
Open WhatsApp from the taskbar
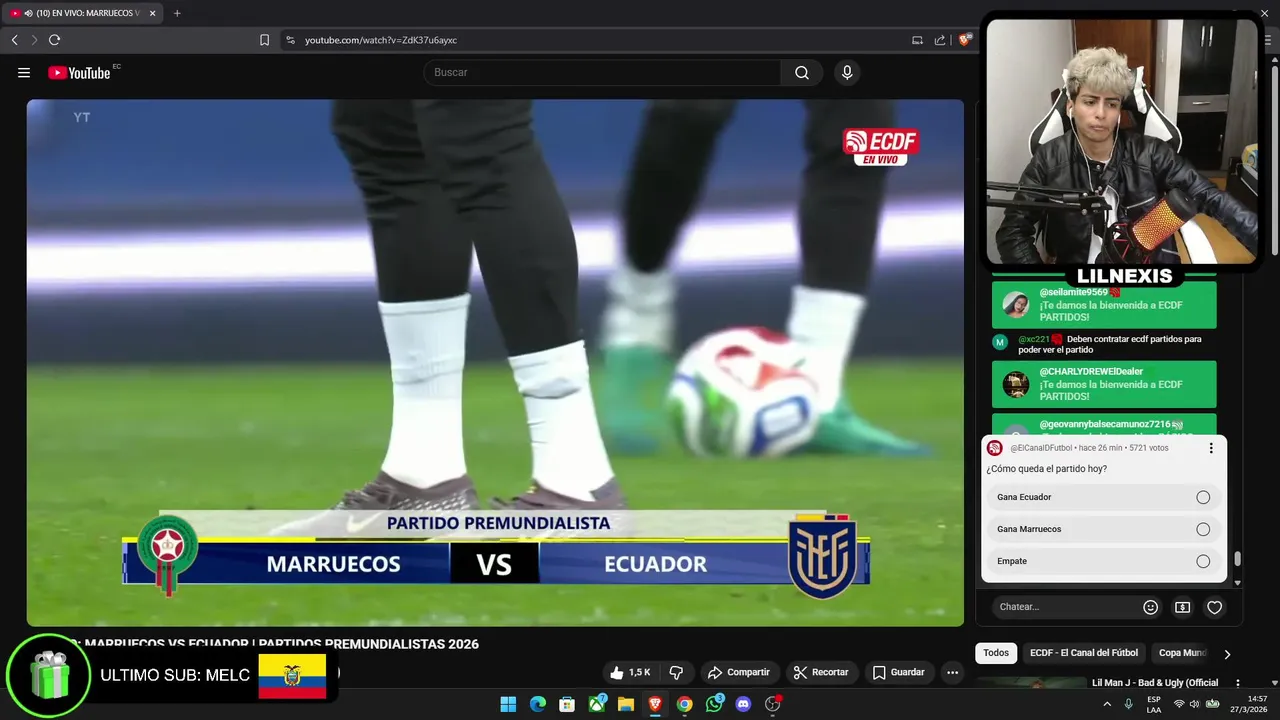(x=714, y=704)
